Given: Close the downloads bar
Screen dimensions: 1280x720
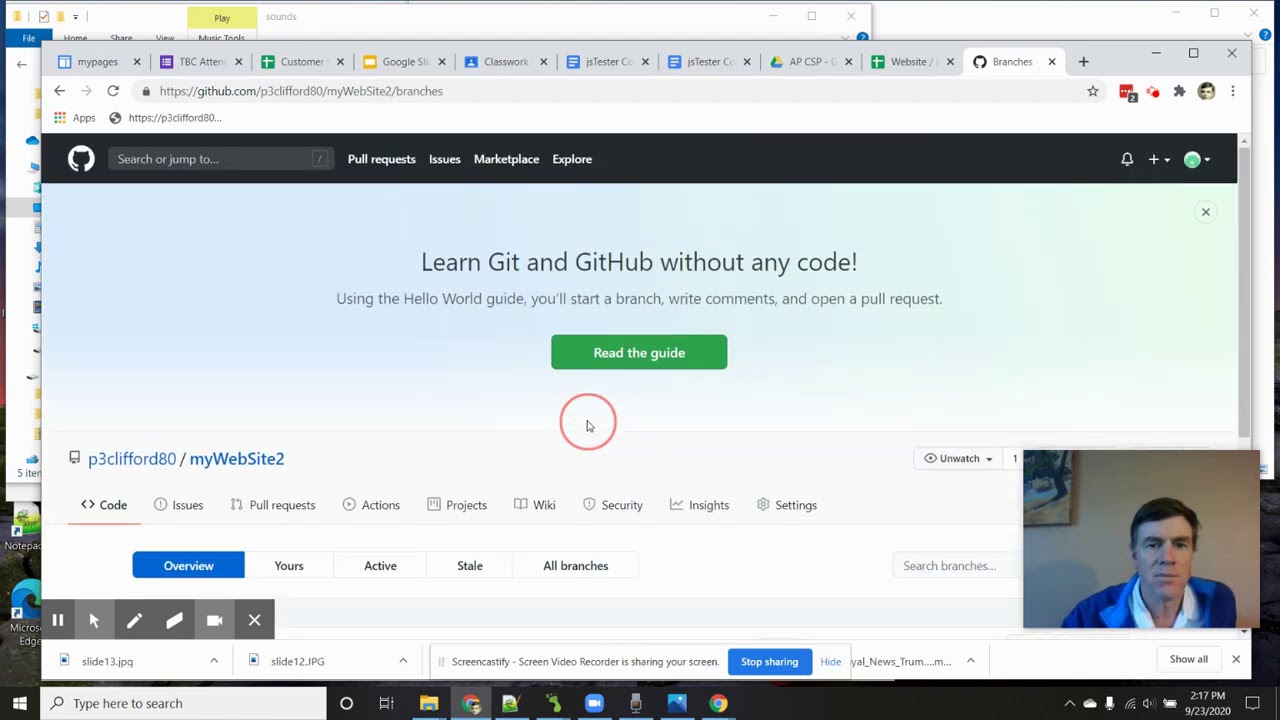Looking at the screenshot, I should click(1236, 660).
